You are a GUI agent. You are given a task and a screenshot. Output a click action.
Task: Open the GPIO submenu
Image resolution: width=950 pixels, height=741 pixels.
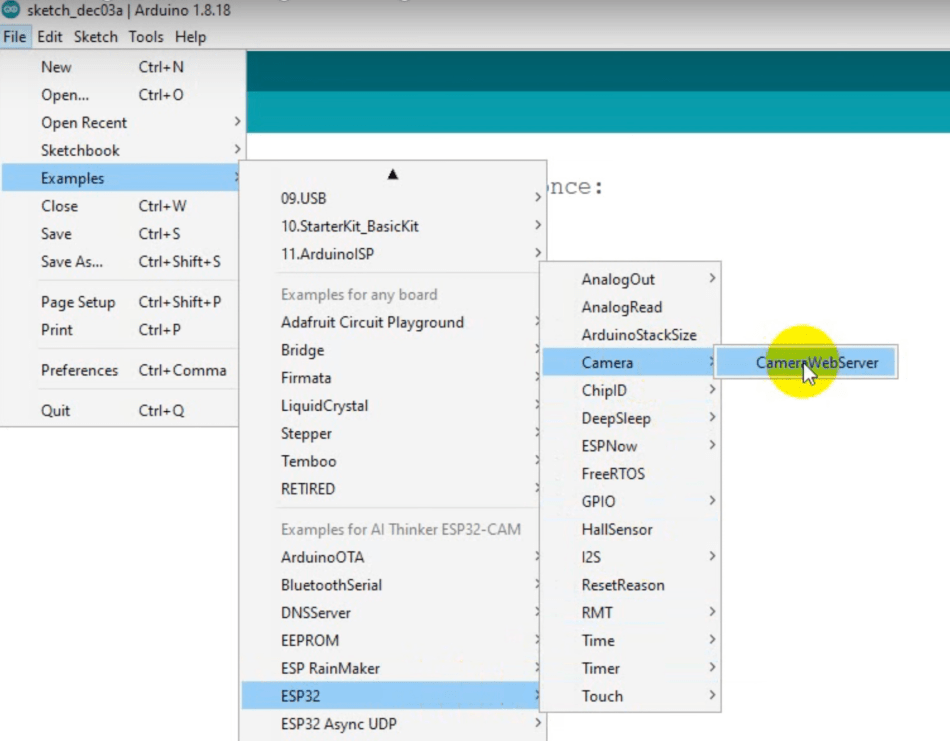pyautogui.click(x=630, y=502)
